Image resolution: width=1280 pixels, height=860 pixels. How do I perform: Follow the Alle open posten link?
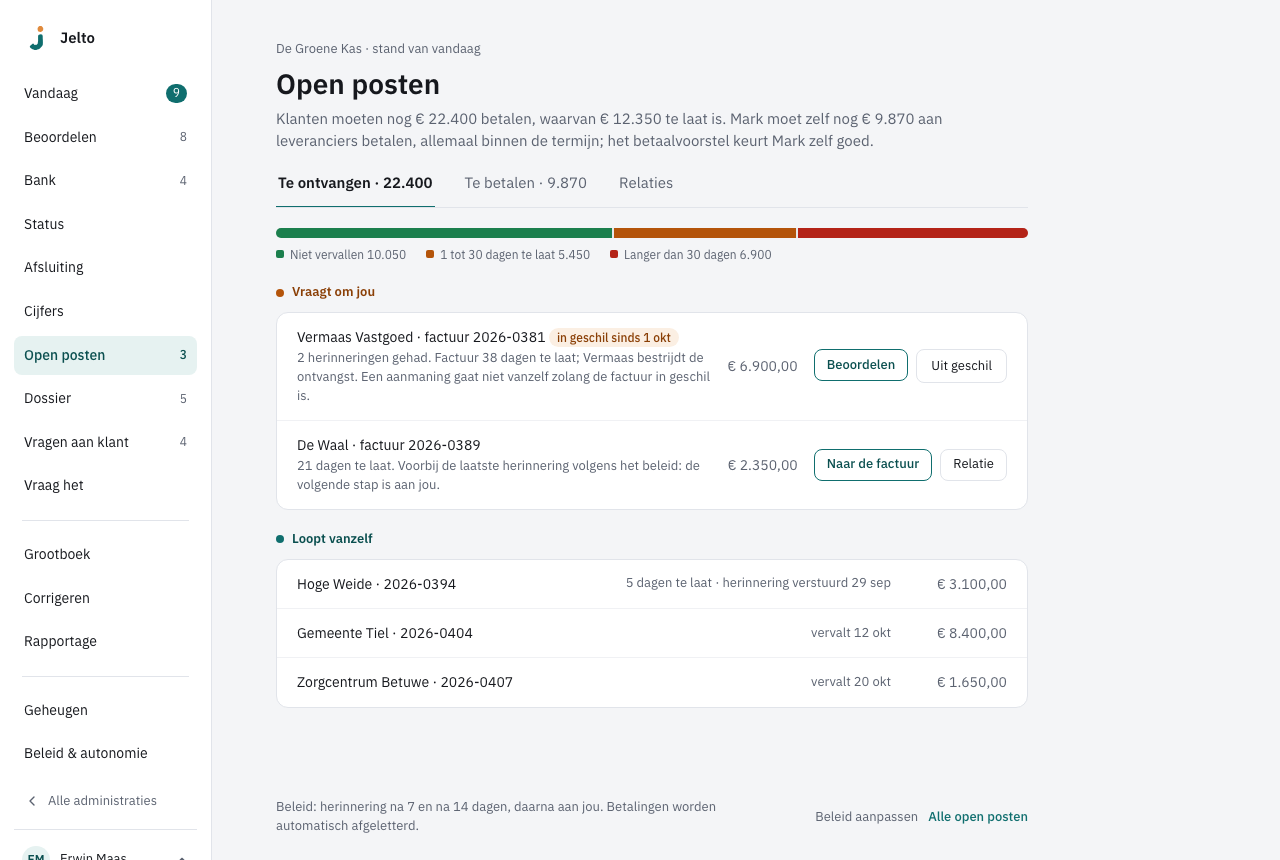pyautogui.click(x=978, y=817)
